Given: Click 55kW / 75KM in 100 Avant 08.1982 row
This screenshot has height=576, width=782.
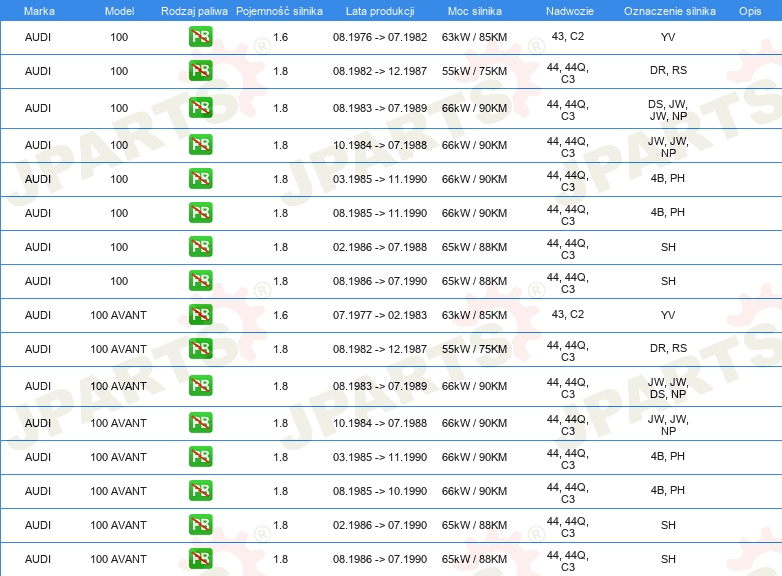Looking at the screenshot, I should (x=474, y=349).
